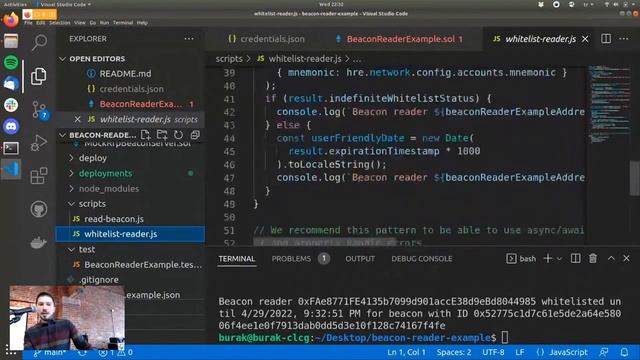The width and height of the screenshot is (640, 360).
Task: Open Files manager from the dock
Action: [11, 41]
